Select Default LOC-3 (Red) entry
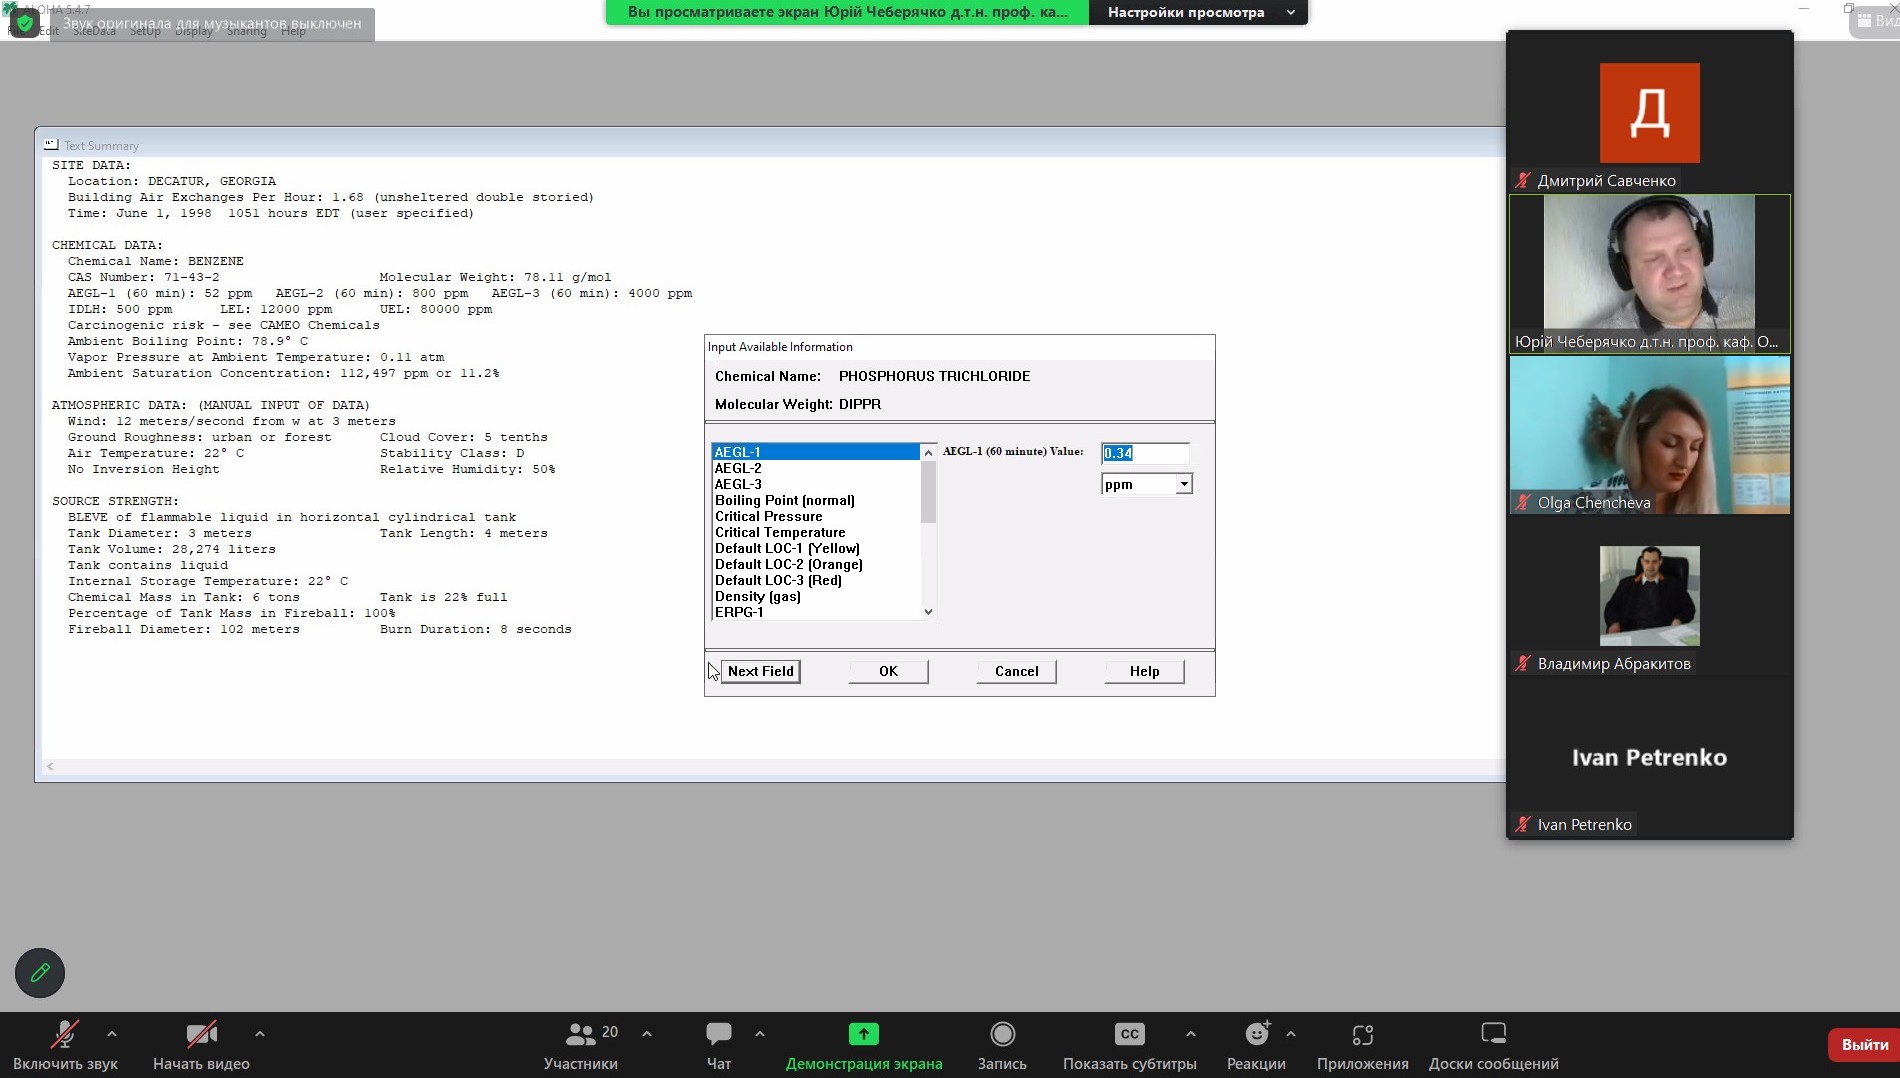The image size is (1900, 1078). (815, 580)
